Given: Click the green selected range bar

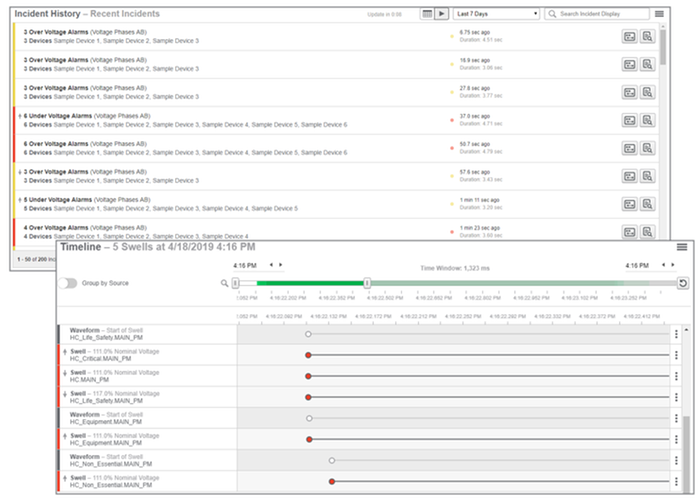Looking at the screenshot, I should [310, 283].
